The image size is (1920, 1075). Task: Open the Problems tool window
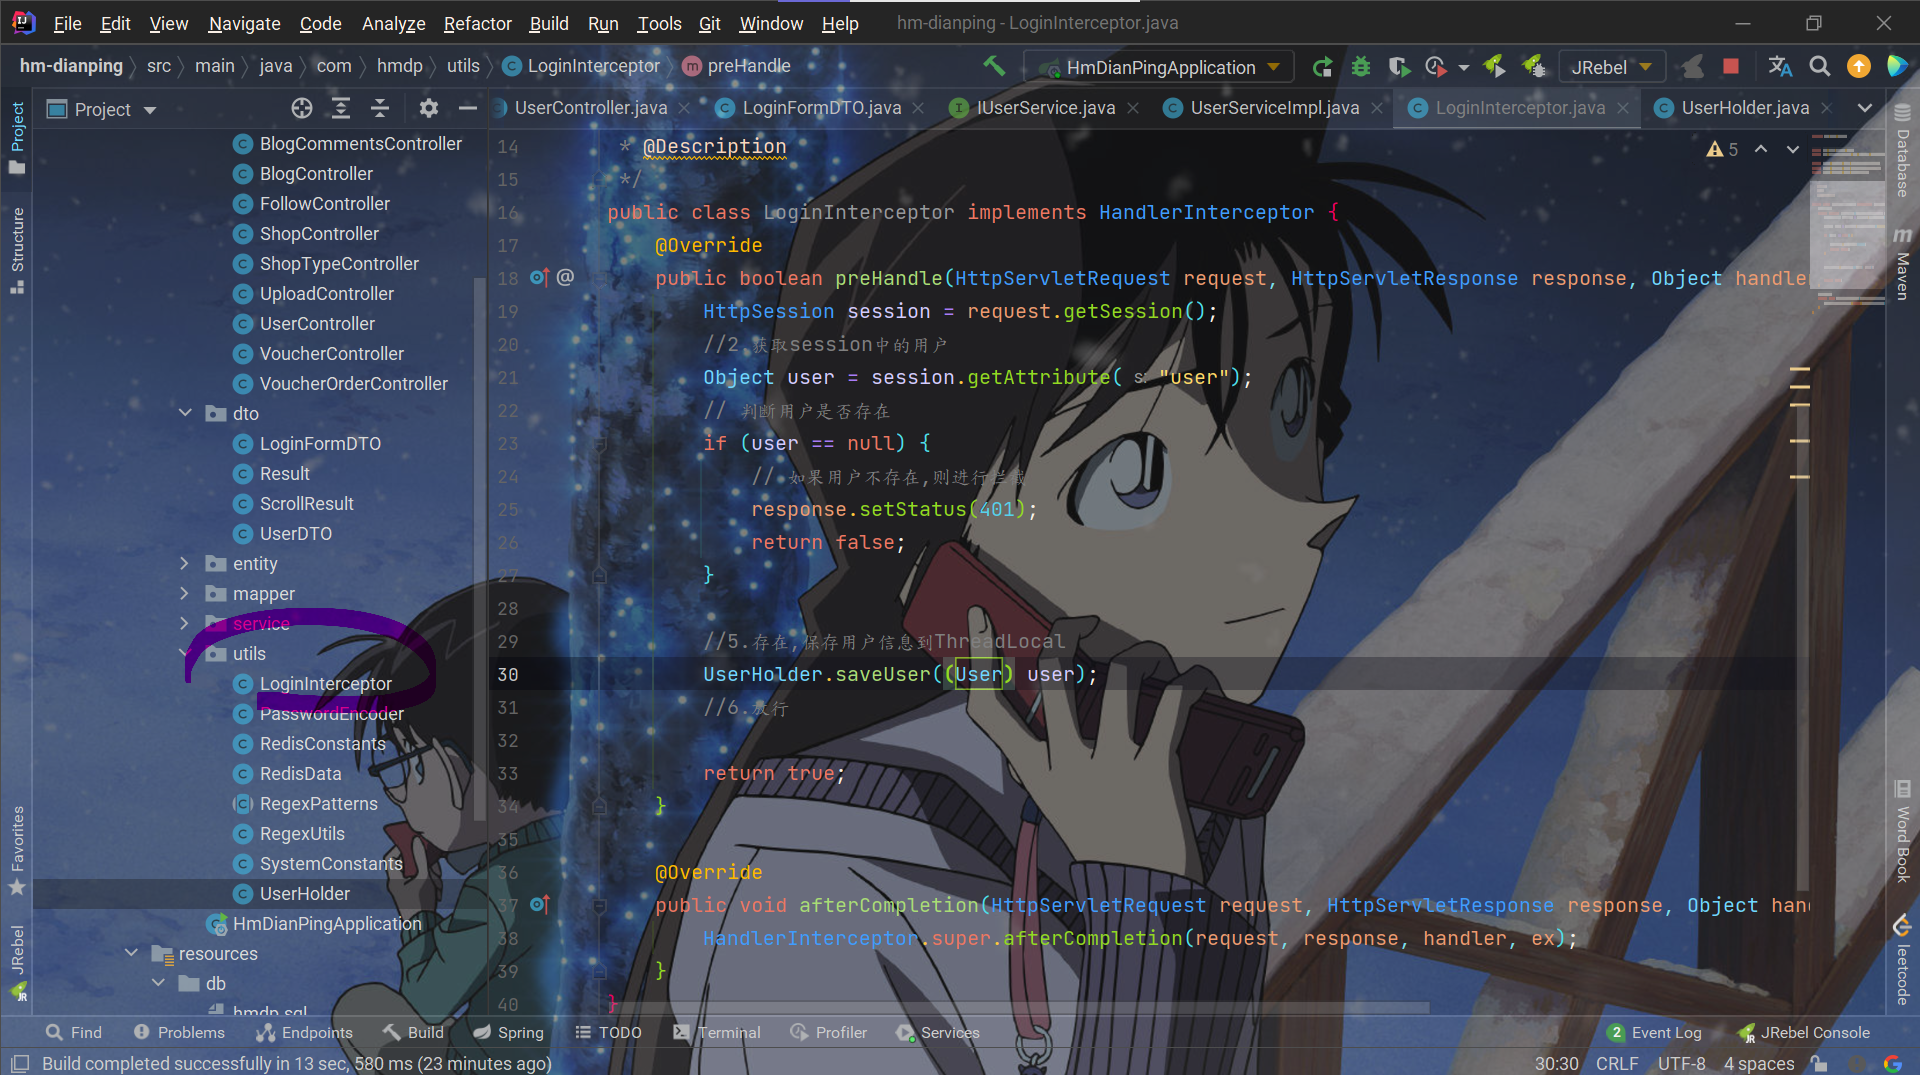179,1032
